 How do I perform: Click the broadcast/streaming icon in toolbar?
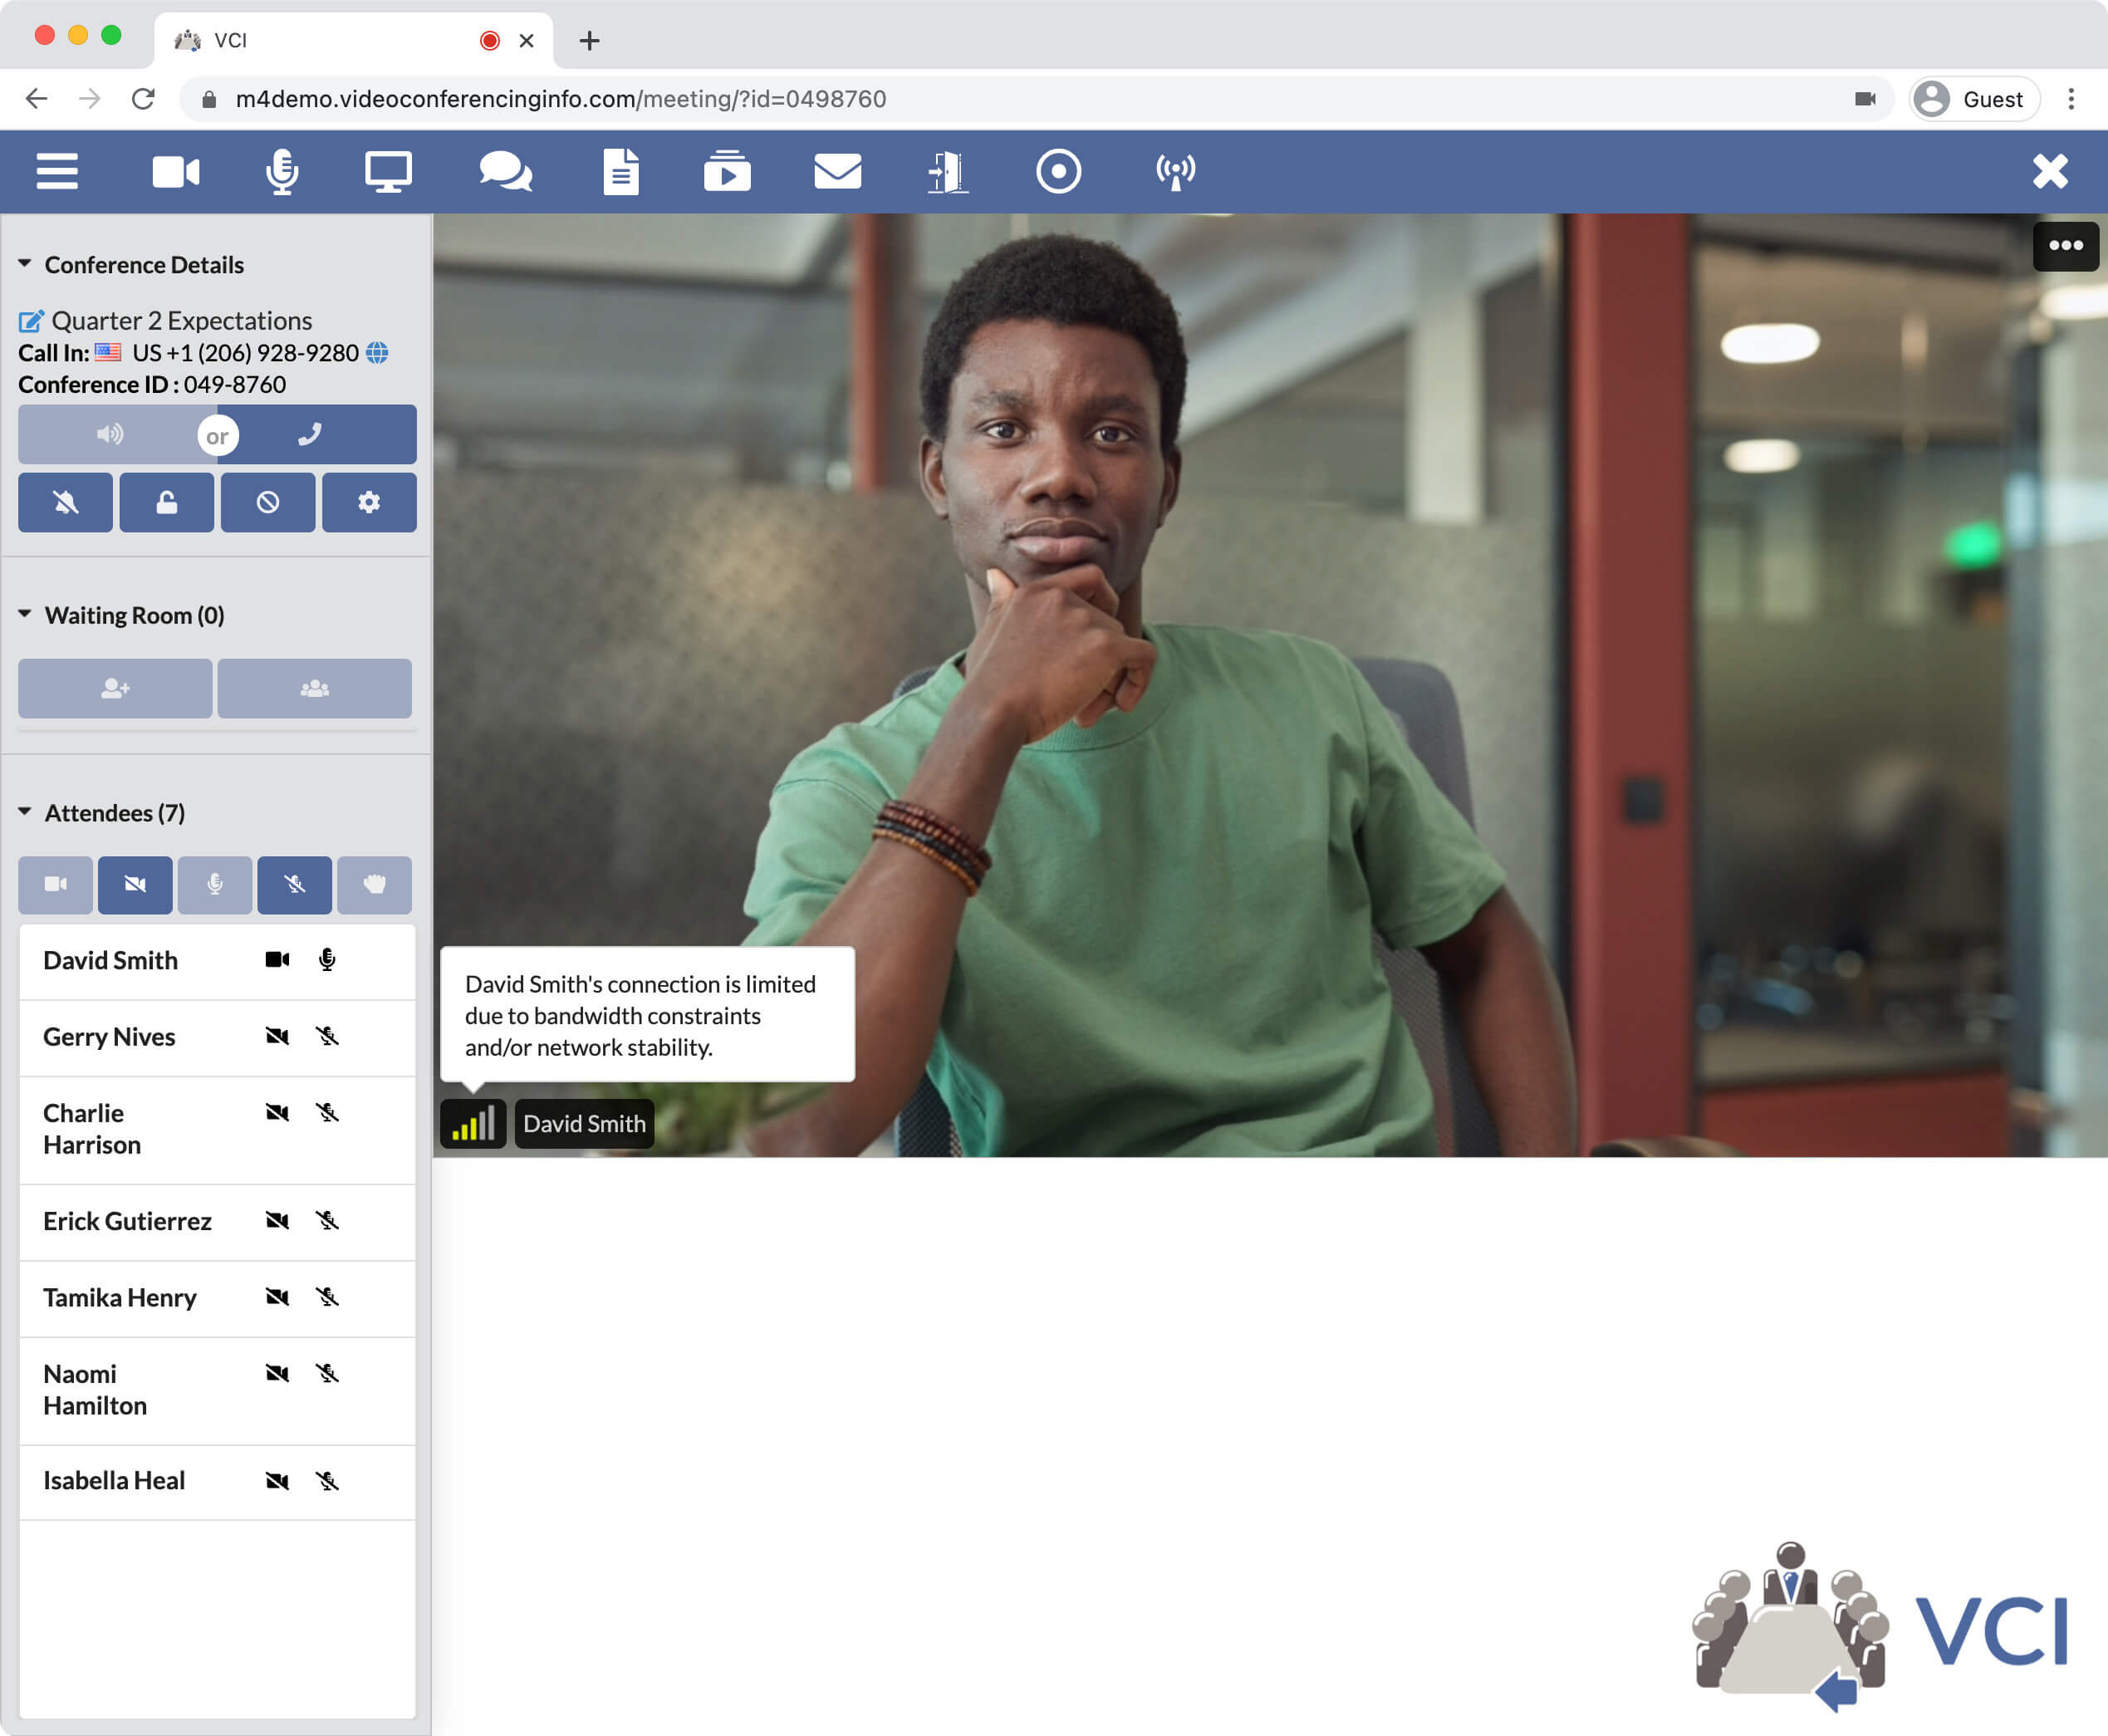click(1171, 170)
